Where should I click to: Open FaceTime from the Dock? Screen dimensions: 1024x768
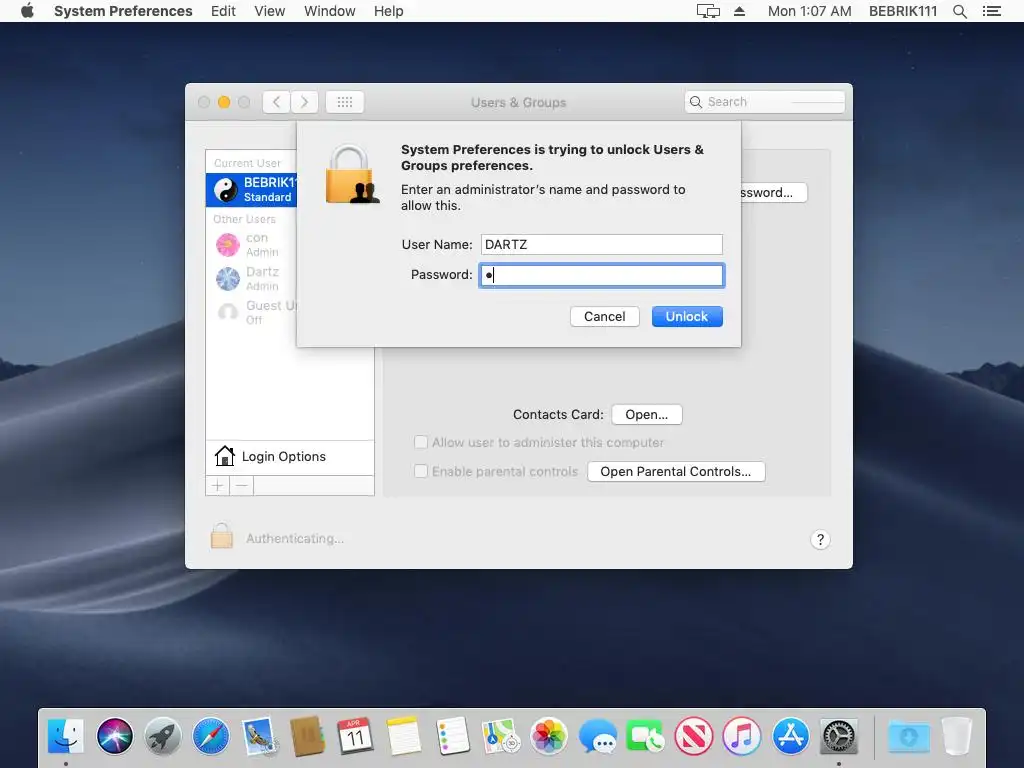point(645,737)
